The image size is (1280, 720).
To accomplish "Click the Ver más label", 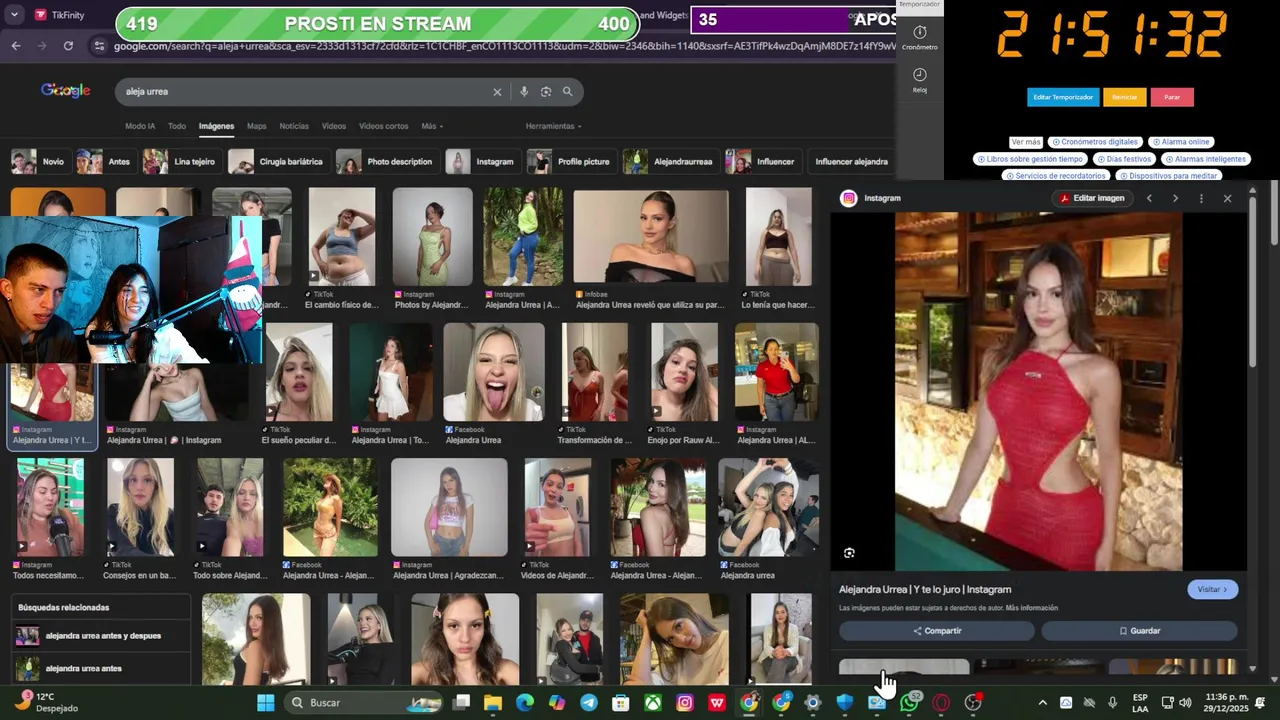I will [1026, 142].
